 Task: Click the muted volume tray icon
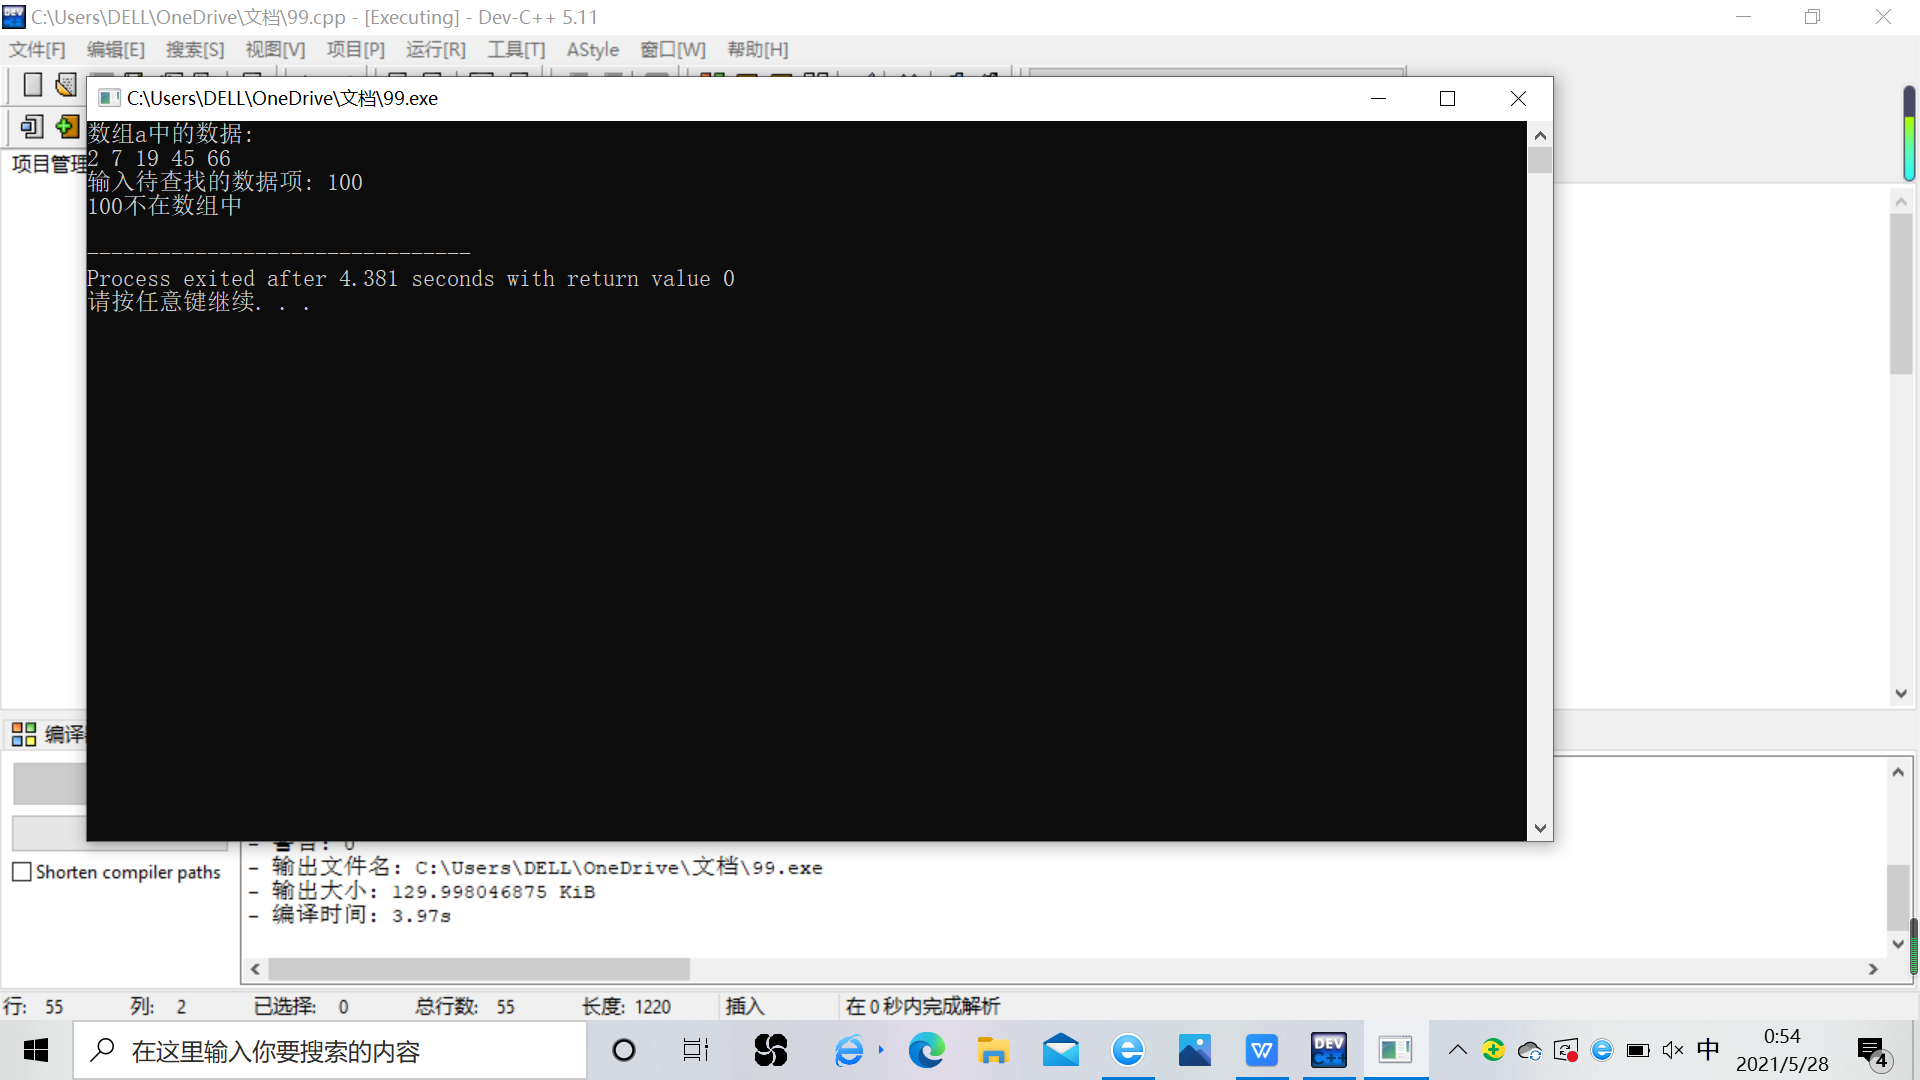point(1672,1050)
